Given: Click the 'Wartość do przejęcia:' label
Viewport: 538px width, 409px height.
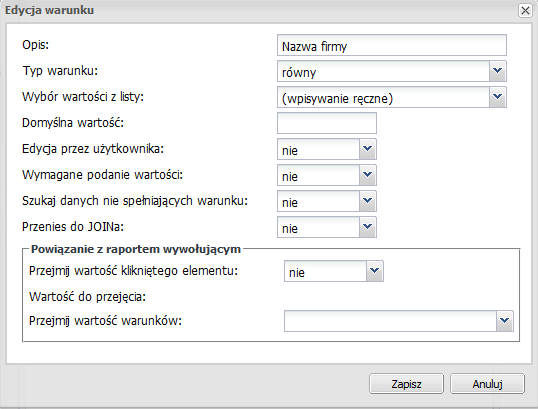Looking at the screenshot, I should pyautogui.click(x=87, y=297).
